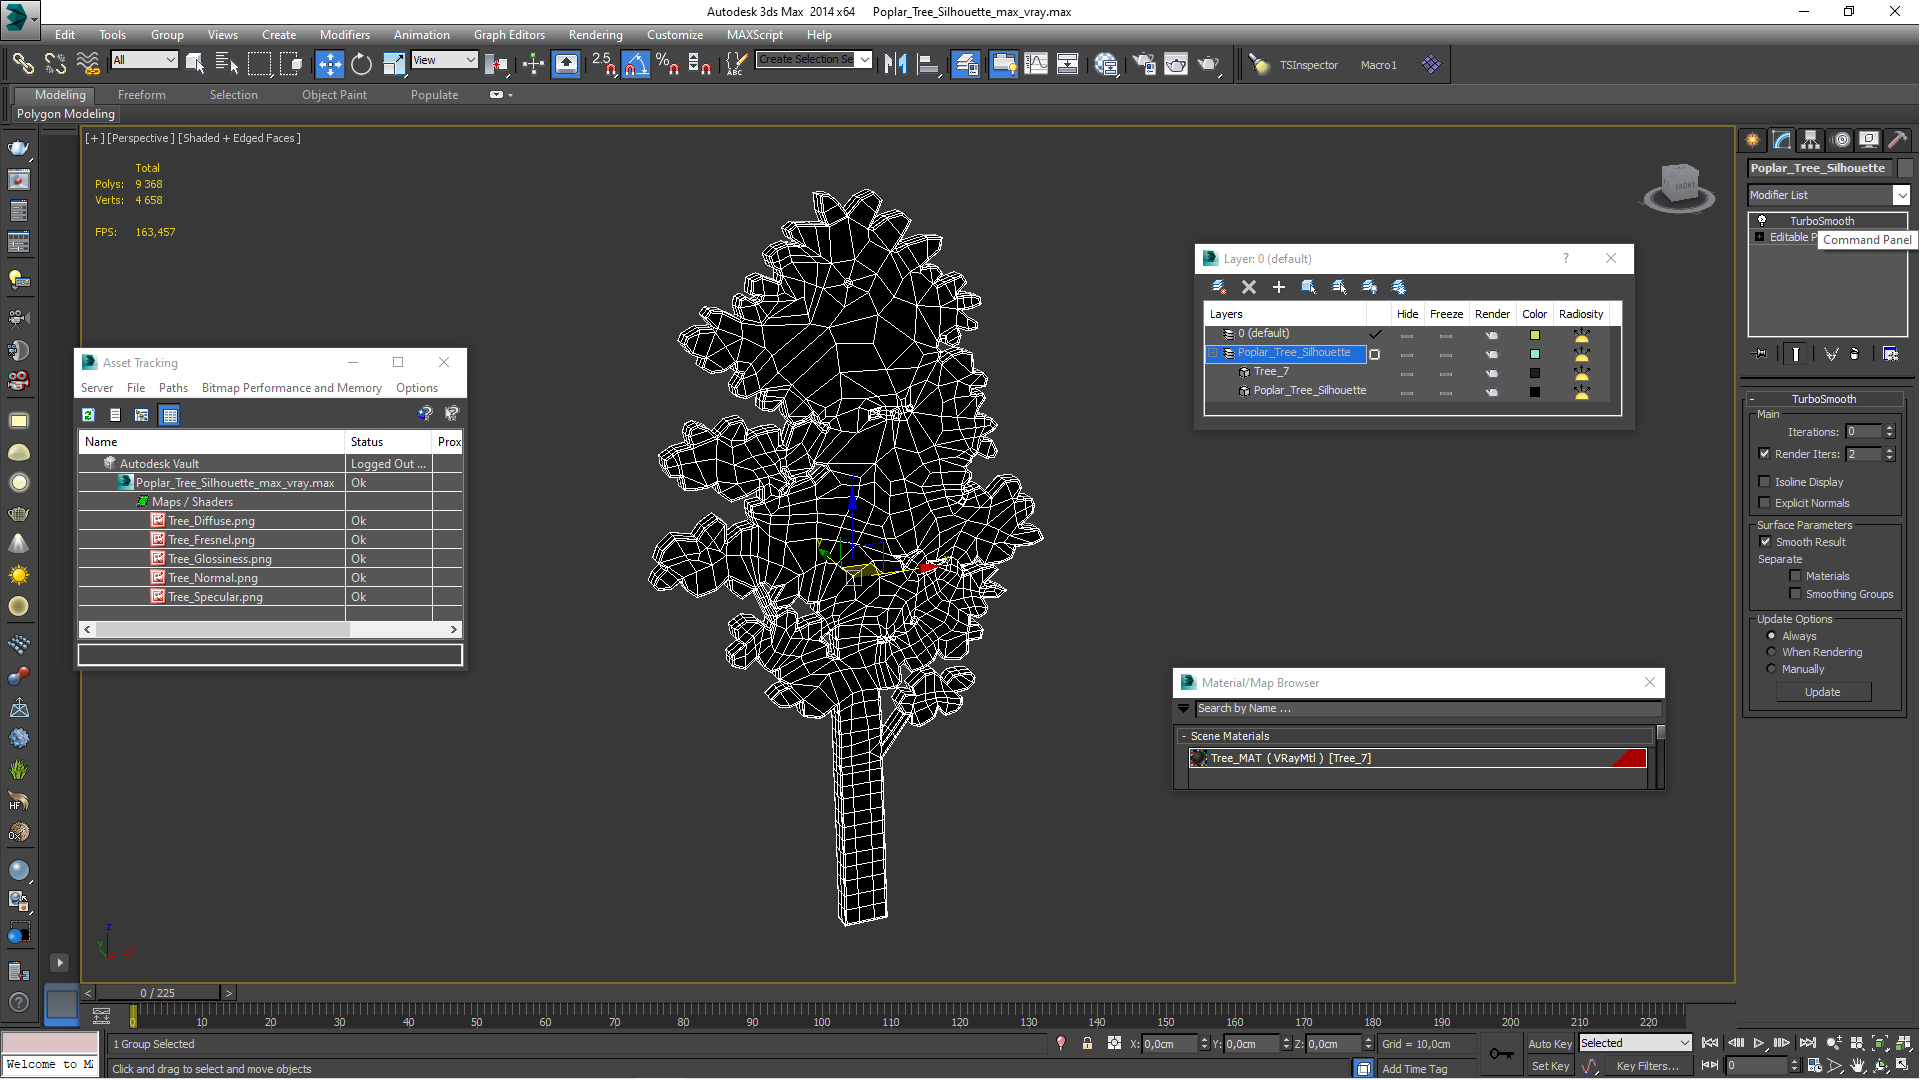Enable Explicit Normals checkbox
Image resolution: width=1920 pixels, height=1080 pixels.
pyautogui.click(x=1764, y=503)
